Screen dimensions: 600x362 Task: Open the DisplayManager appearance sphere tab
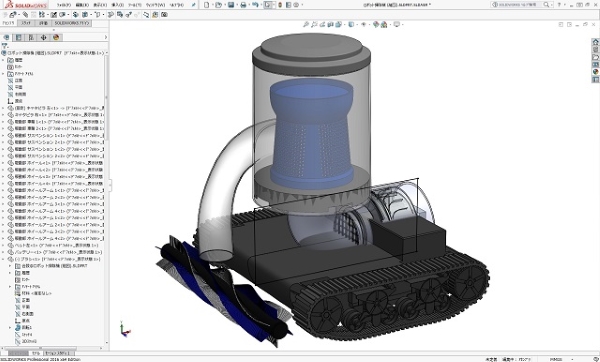coord(56,38)
